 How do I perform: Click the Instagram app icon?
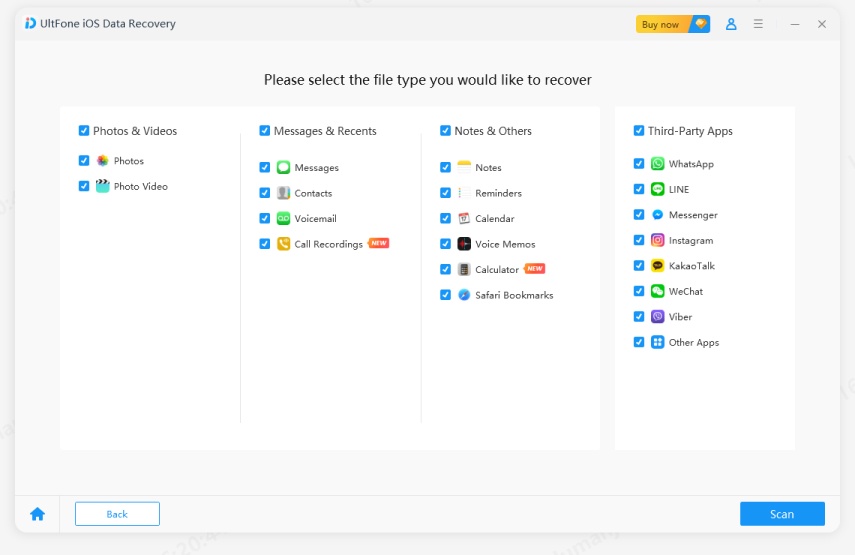[657, 240]
